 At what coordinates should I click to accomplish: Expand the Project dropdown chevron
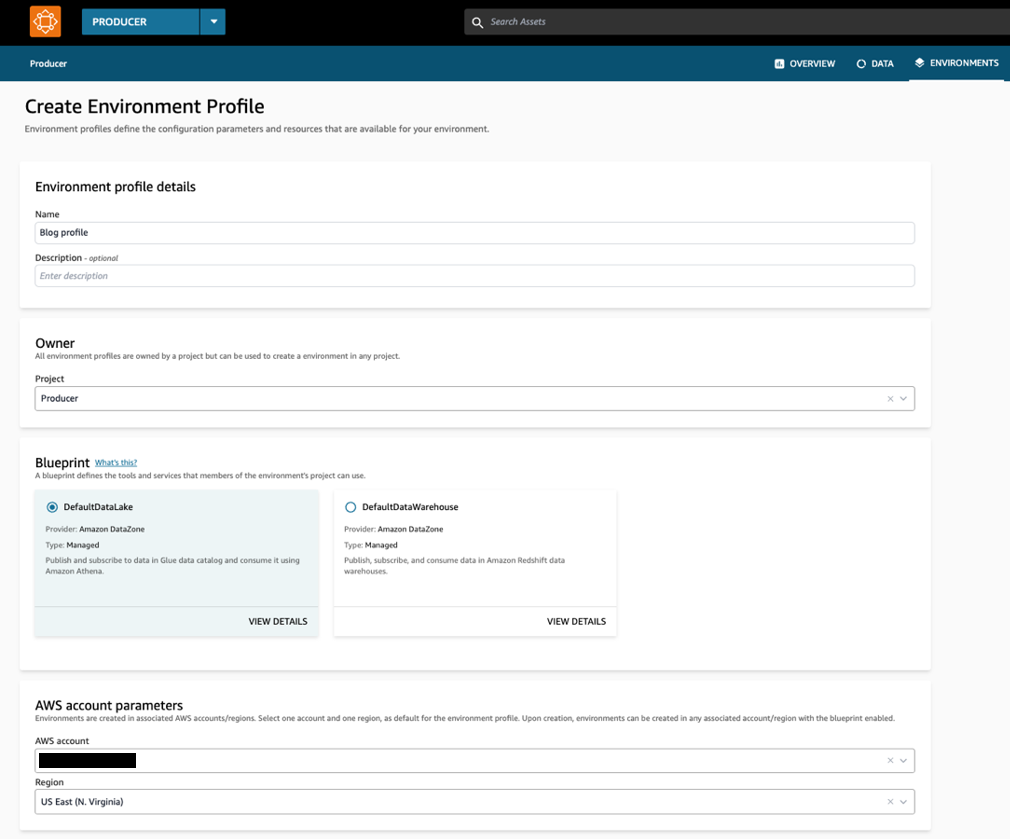point(903,399)
